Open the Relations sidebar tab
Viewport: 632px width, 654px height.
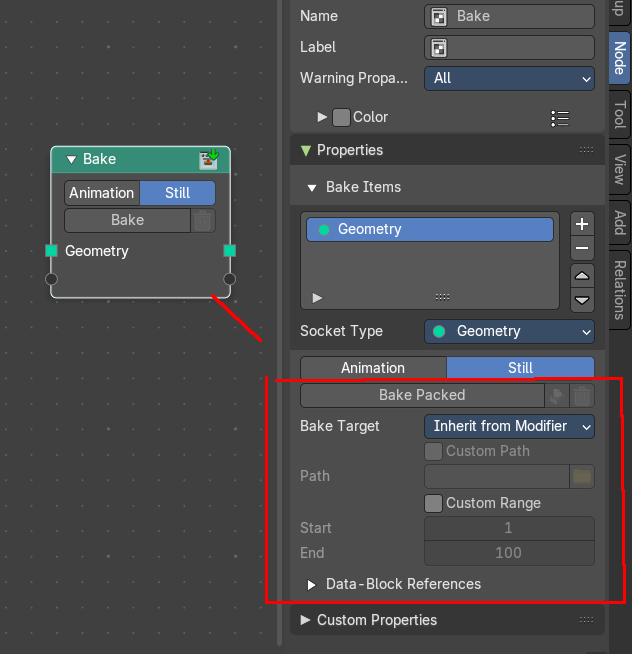(619, 290)
